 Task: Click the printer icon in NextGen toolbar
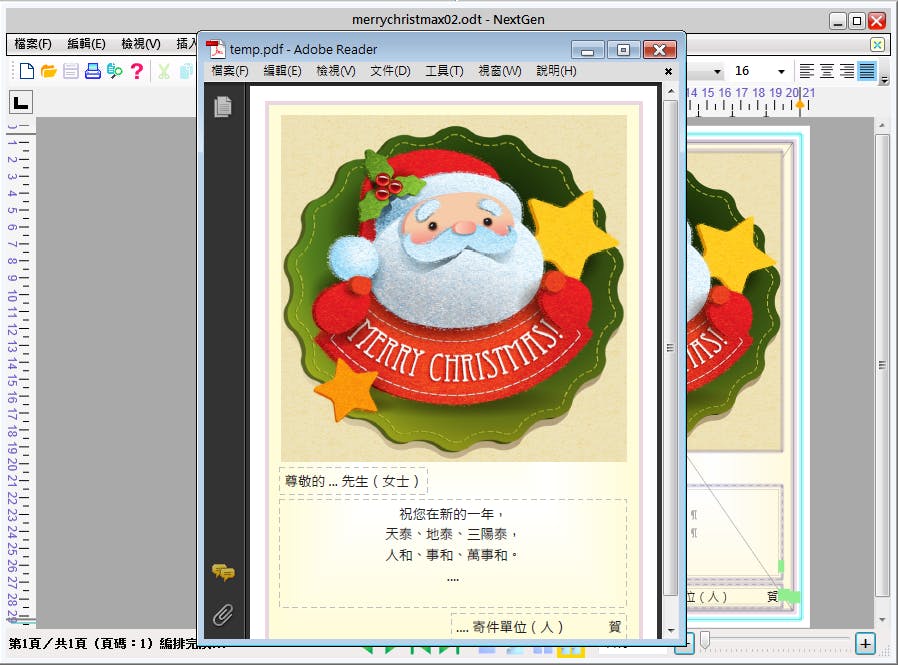[x=93, y=71]
